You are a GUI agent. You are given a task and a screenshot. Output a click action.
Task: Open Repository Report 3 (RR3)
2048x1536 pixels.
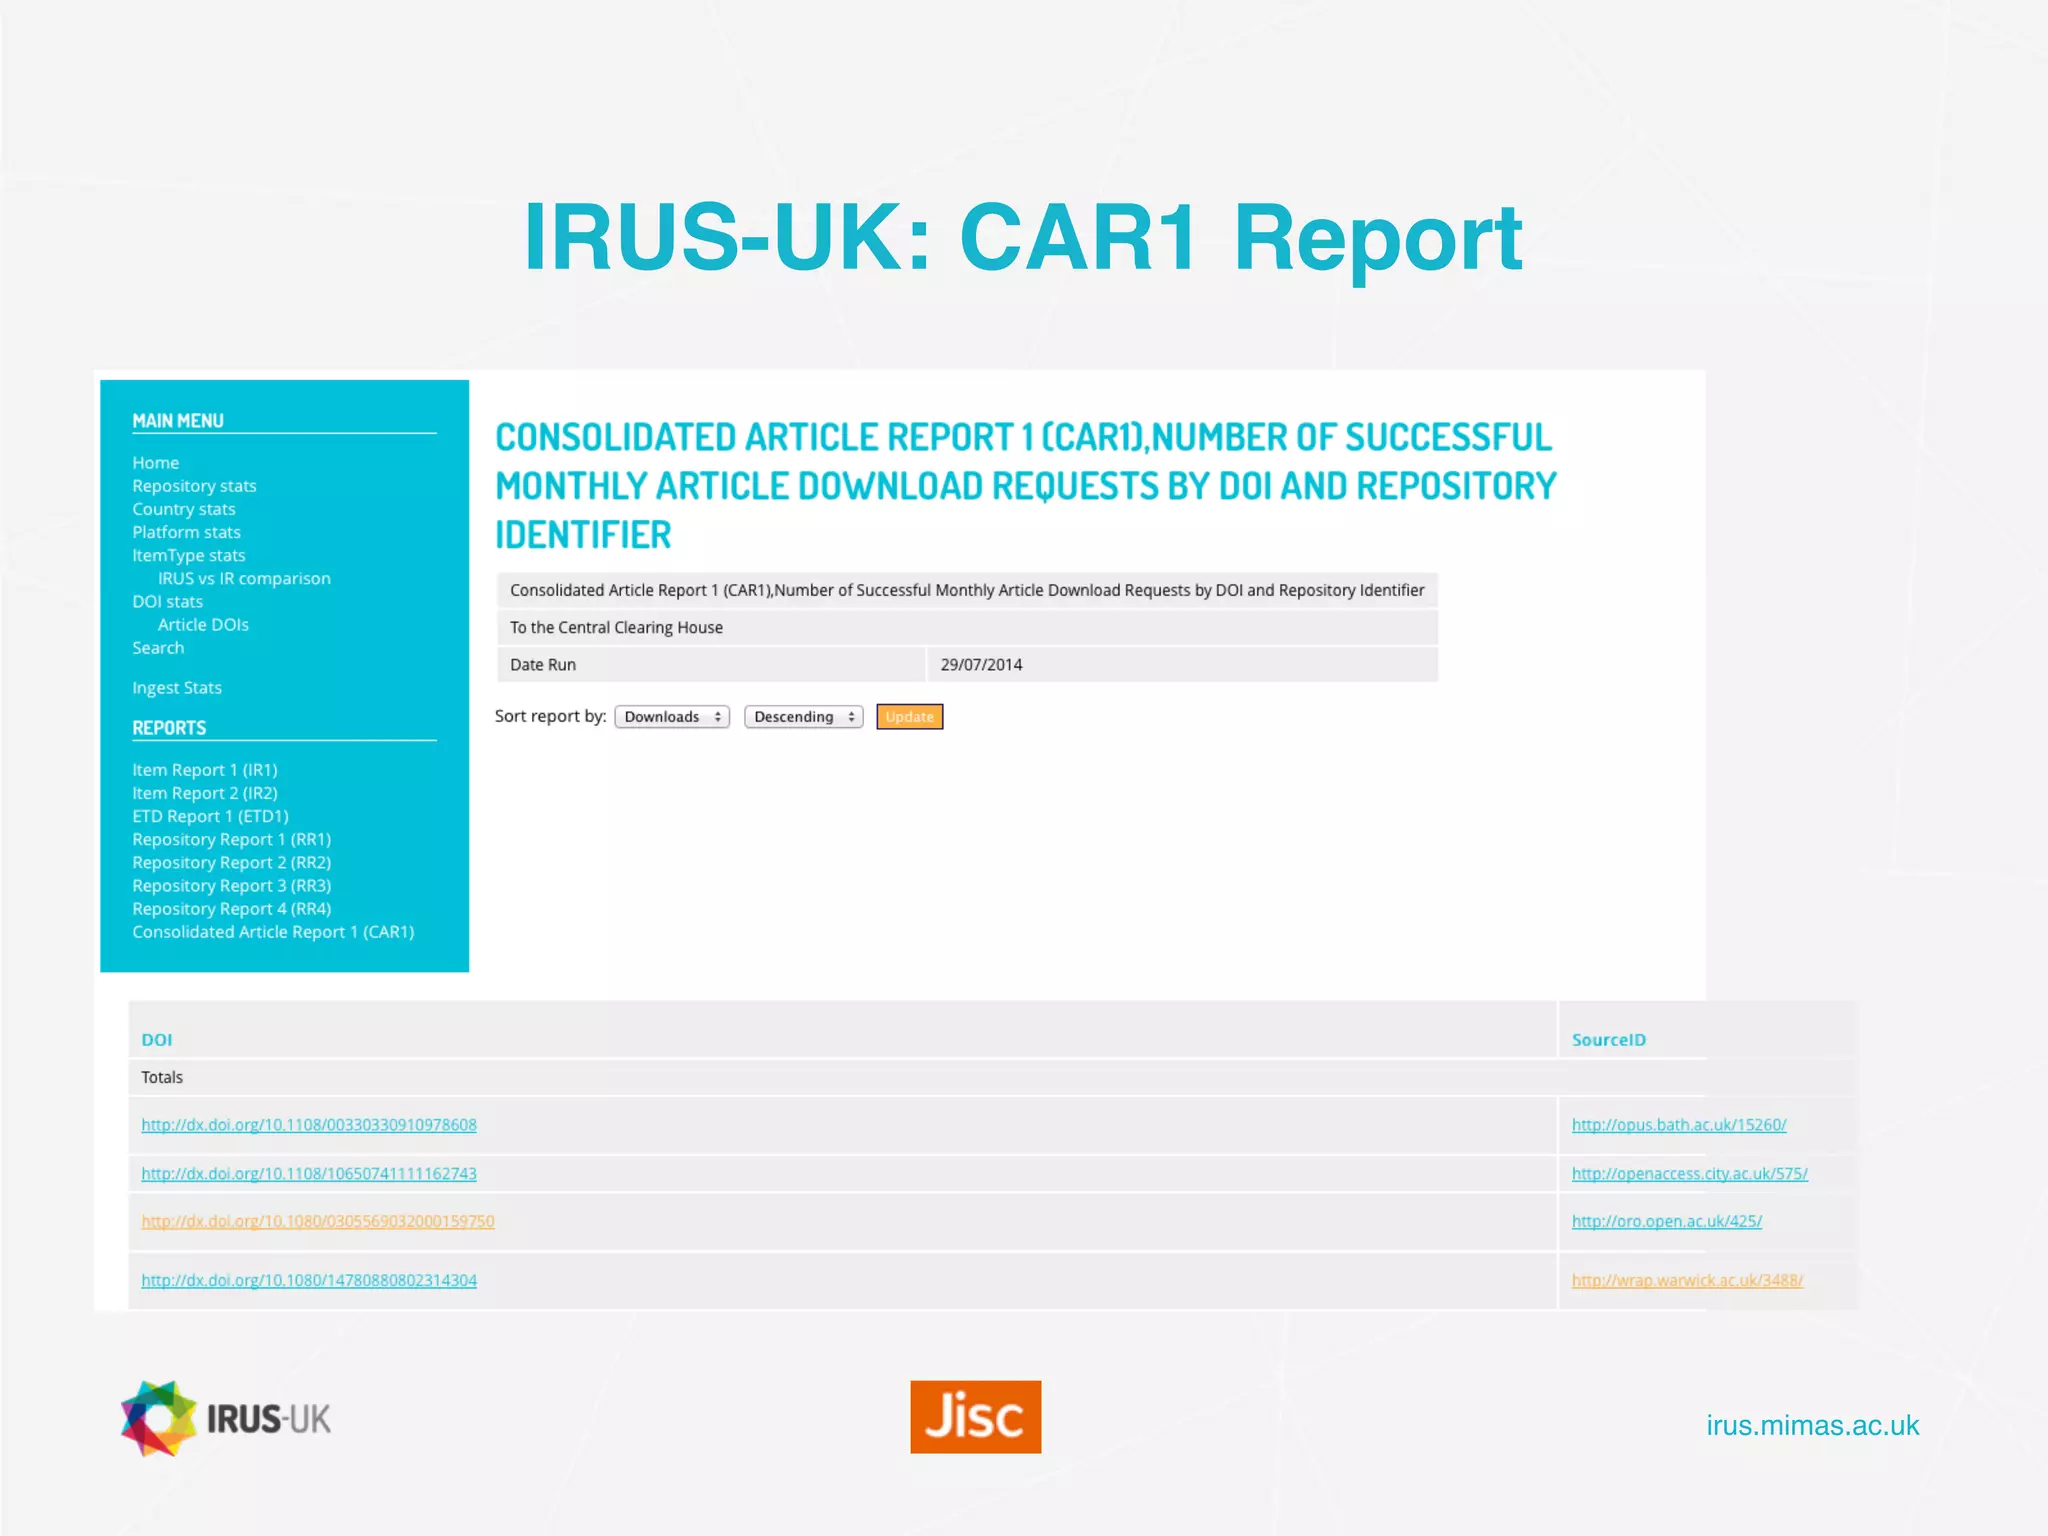coord(231,885)
